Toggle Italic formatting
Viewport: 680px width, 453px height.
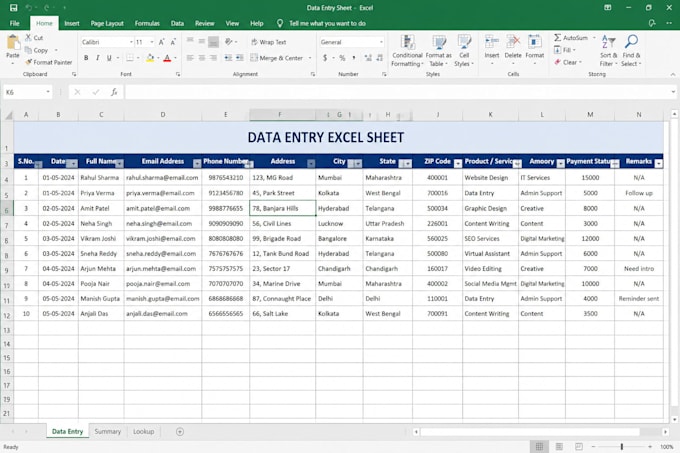coord(98,58)
